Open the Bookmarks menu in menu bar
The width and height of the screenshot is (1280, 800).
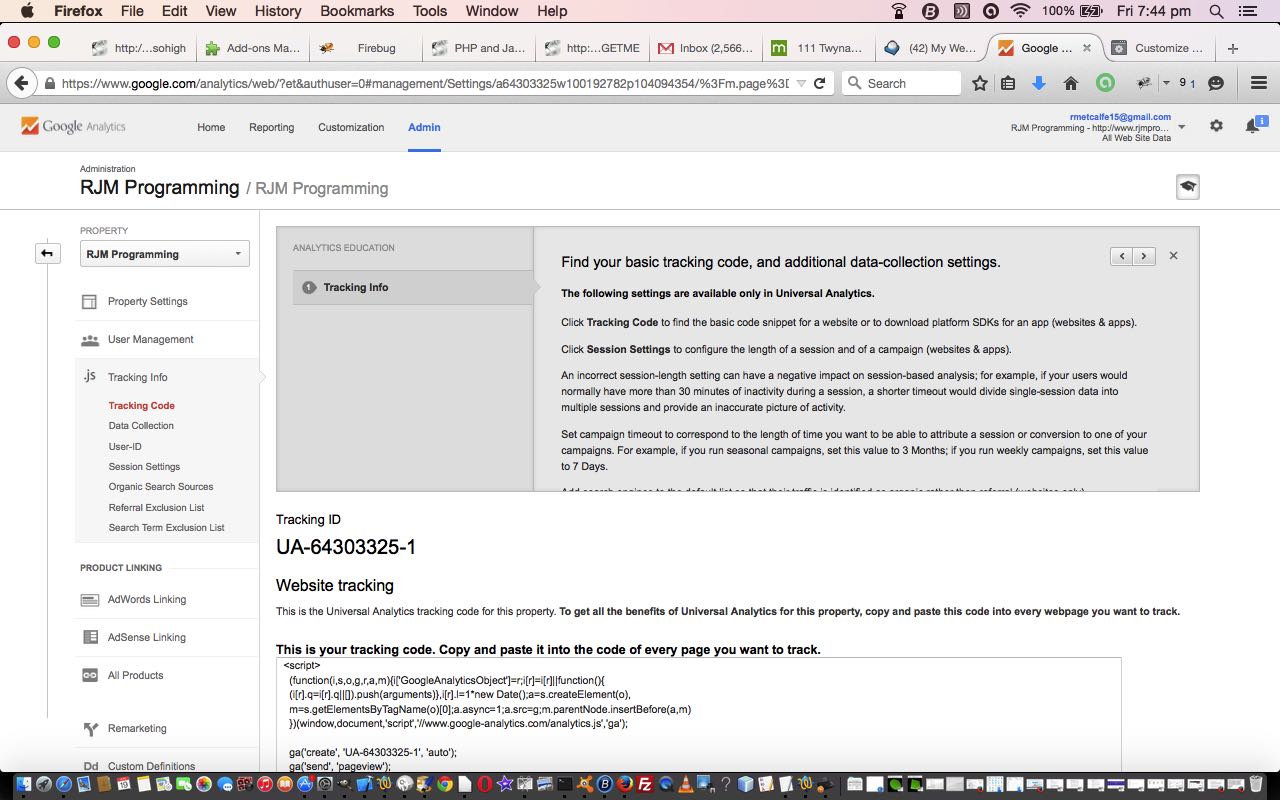(359, 11)
